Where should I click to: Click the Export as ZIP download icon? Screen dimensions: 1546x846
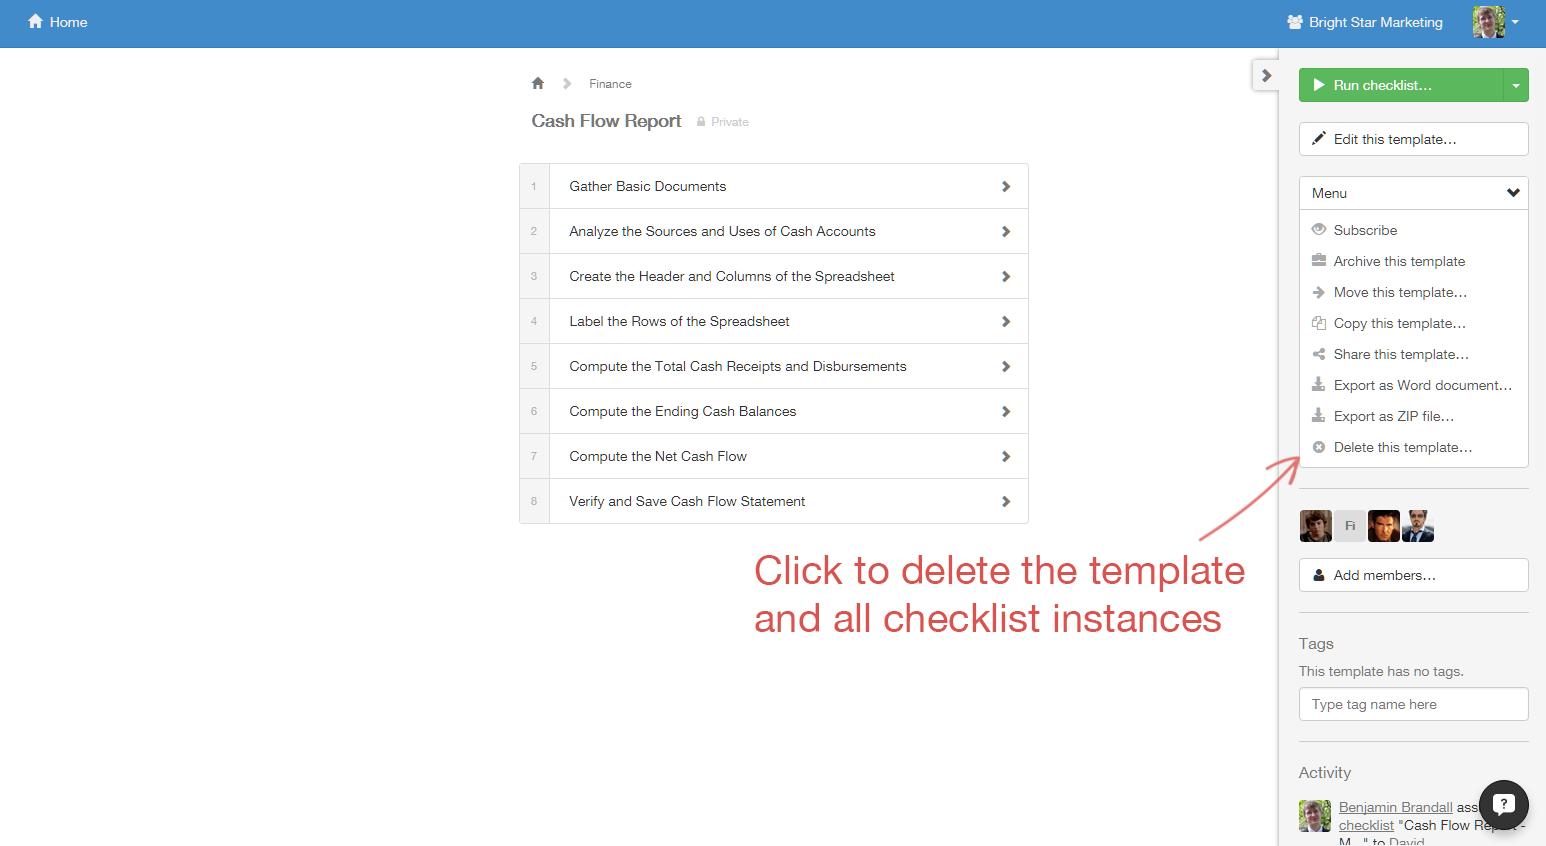coord(1319,416)
